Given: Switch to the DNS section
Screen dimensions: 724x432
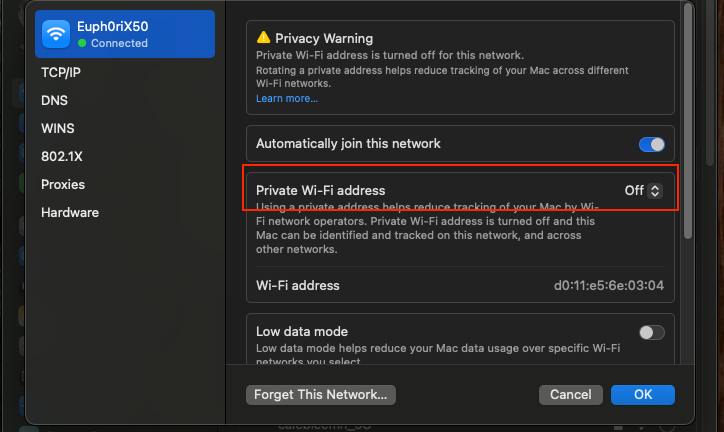Looking at the screenshot, I should pos(54,101).
